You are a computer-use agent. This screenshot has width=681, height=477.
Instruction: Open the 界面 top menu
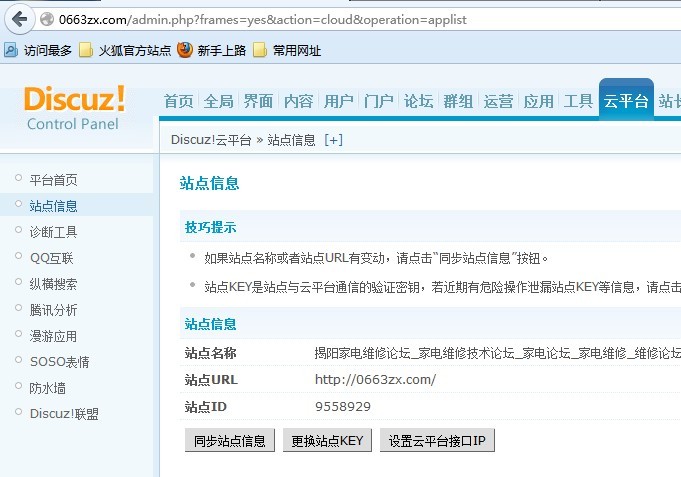pyautogui.click(x=258, y=101)
